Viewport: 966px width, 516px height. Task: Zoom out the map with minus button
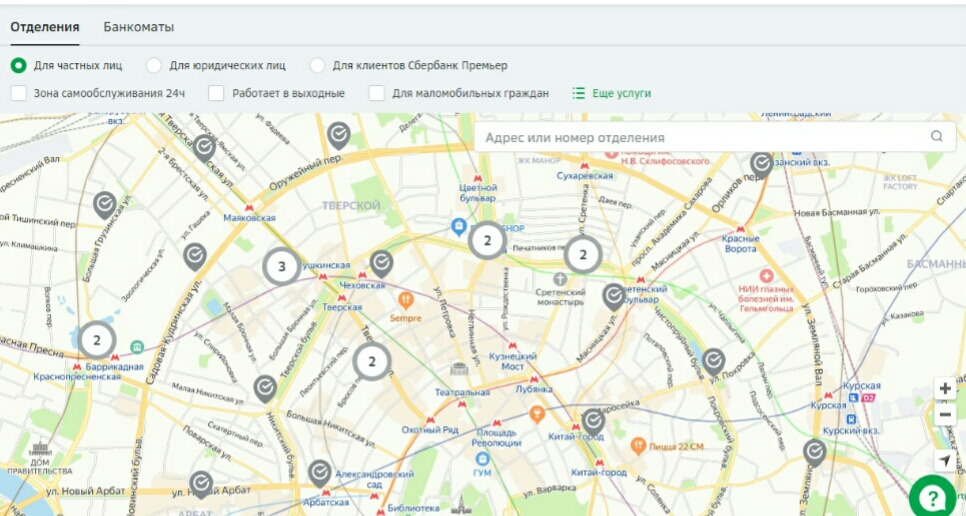pos(945,414)
